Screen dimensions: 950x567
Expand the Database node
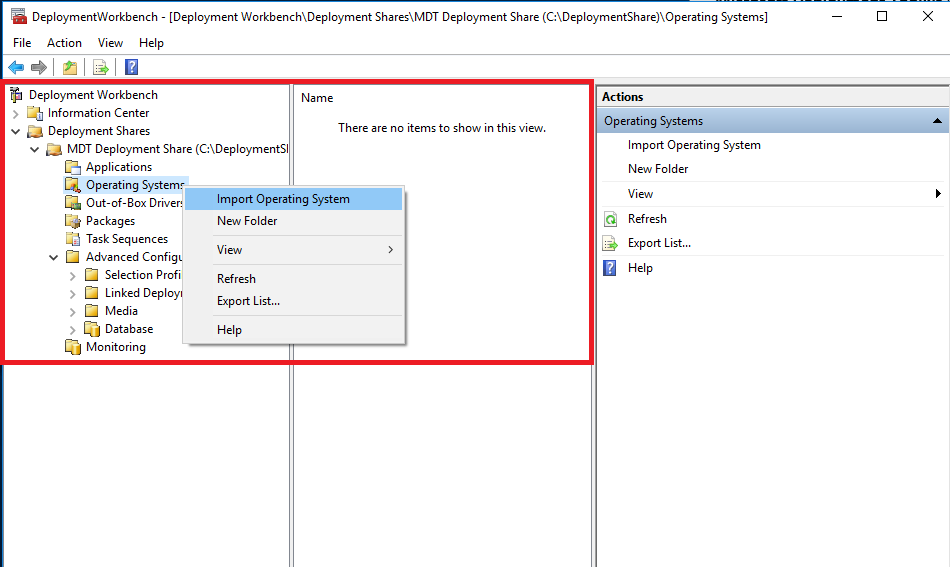[73, 330]
